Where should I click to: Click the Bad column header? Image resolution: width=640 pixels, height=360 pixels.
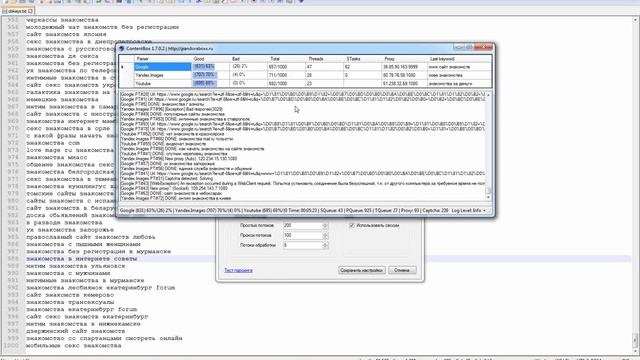[248, 59]
